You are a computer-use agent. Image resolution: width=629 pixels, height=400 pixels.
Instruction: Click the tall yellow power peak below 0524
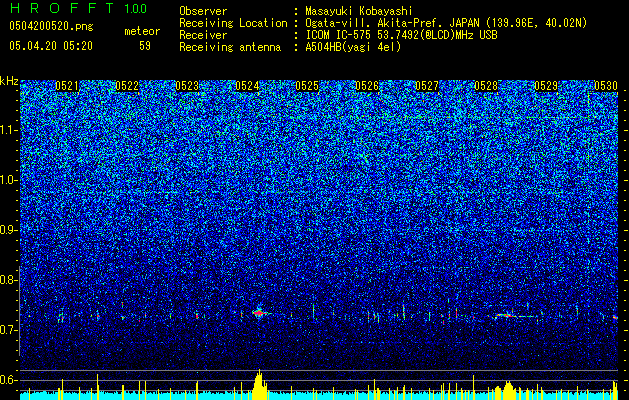(x=260, y=384)
